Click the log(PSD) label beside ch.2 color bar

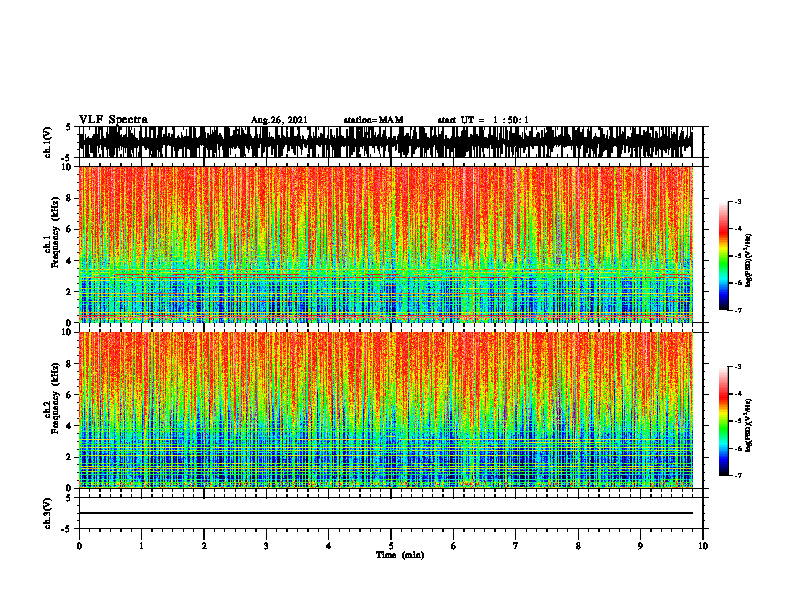pyautogui.click(x=750, y=425)
